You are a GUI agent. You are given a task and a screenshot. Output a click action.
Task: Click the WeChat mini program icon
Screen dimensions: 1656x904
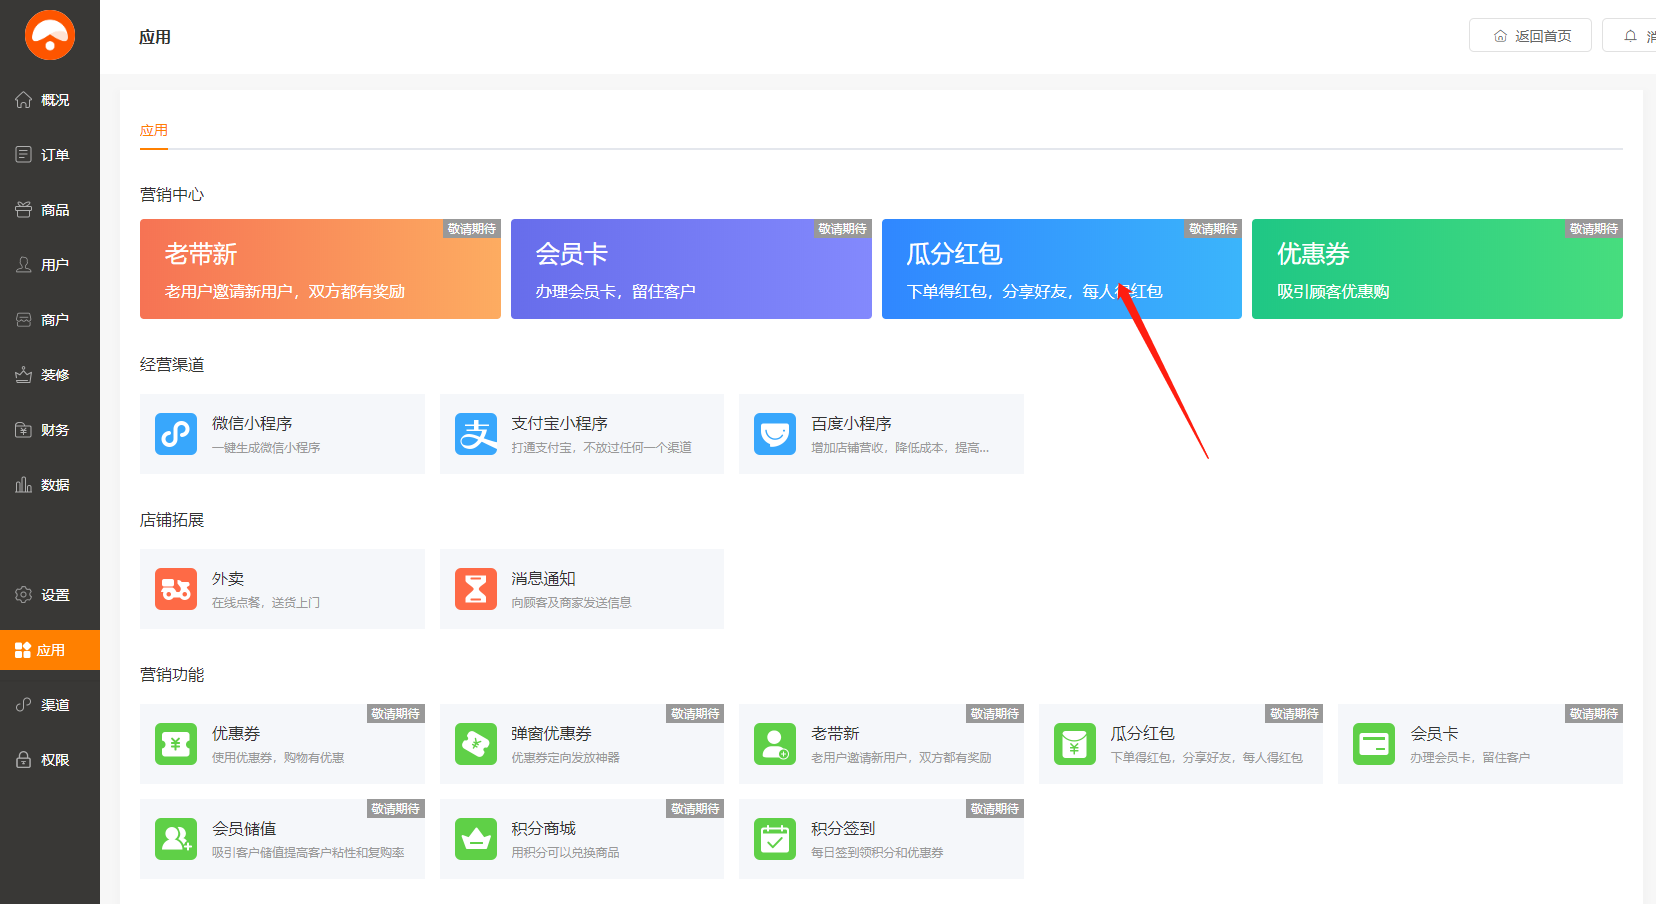[176, 434]
